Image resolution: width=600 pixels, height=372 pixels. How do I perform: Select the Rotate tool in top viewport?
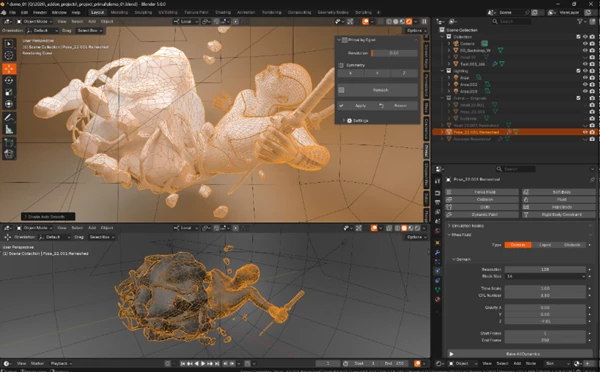coord(9,80)
